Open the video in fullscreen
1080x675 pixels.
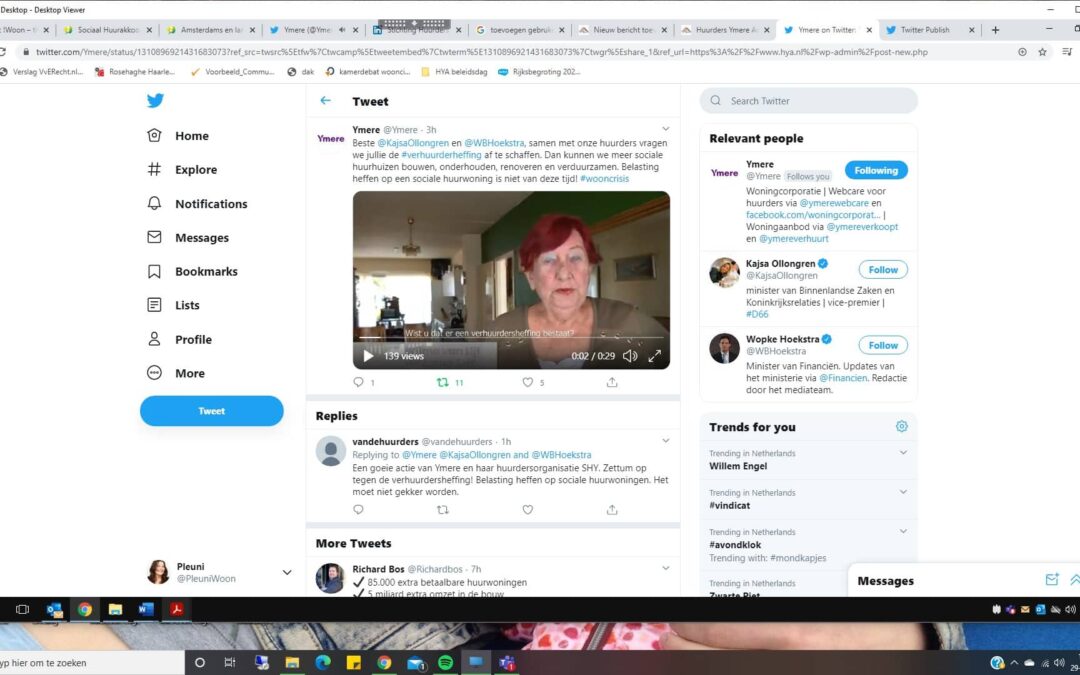654,356
